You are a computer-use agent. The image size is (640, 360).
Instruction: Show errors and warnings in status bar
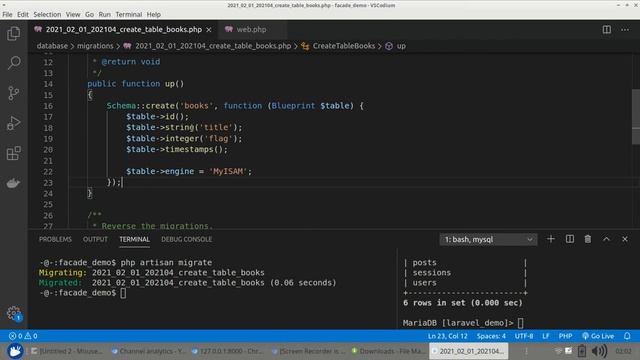(x=23, y=336)
